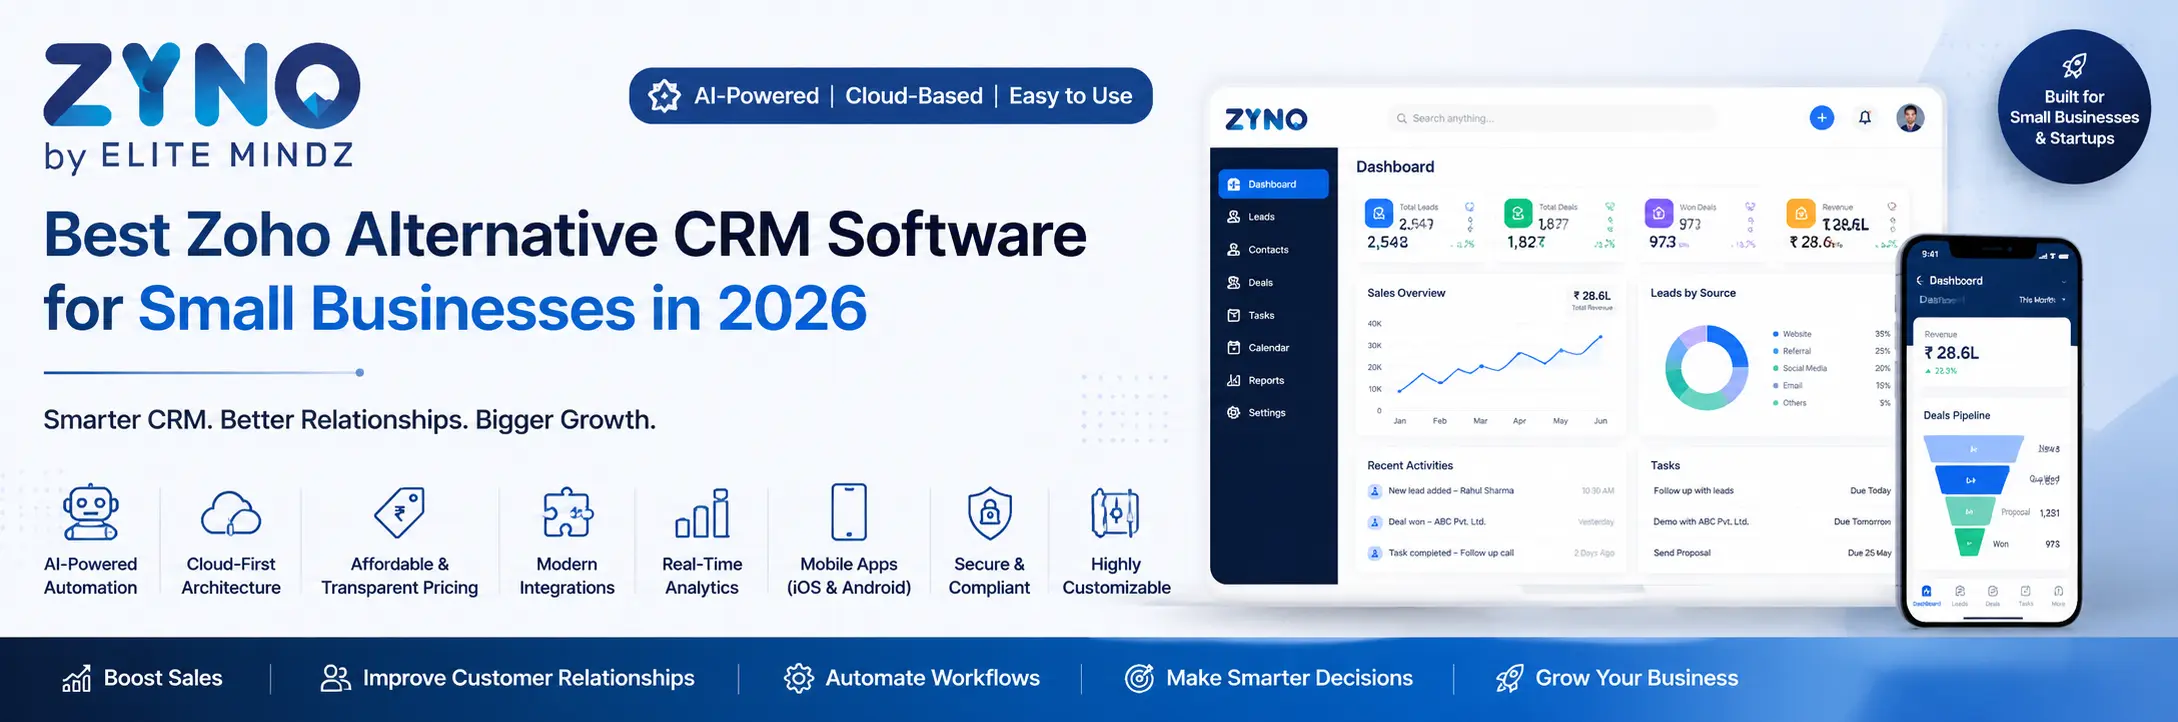Click the Improve Customer Relationships people icon
2178x722 pixels.
click(335, 678)
